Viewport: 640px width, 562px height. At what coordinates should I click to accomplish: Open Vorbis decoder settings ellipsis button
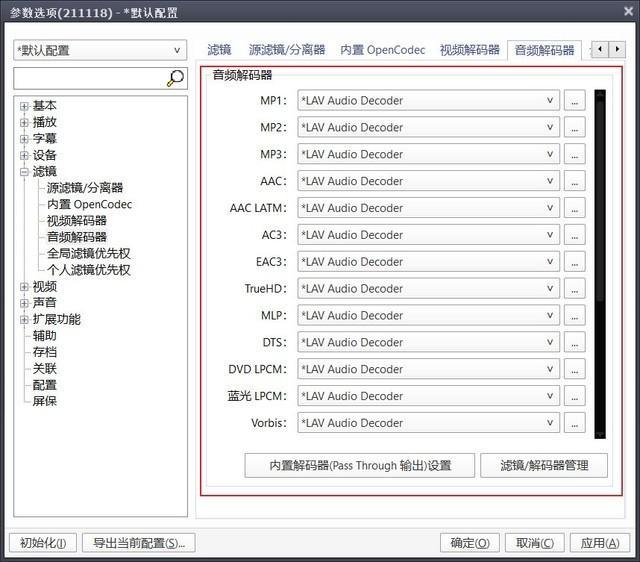pos(574,423)
